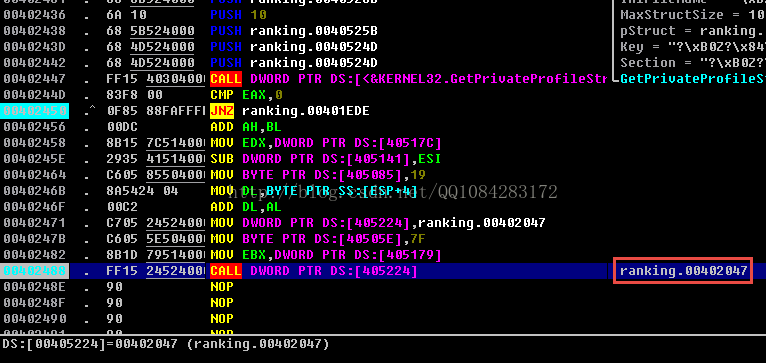Click address 0040246F
Screen dimensions: 766x363
34,207
